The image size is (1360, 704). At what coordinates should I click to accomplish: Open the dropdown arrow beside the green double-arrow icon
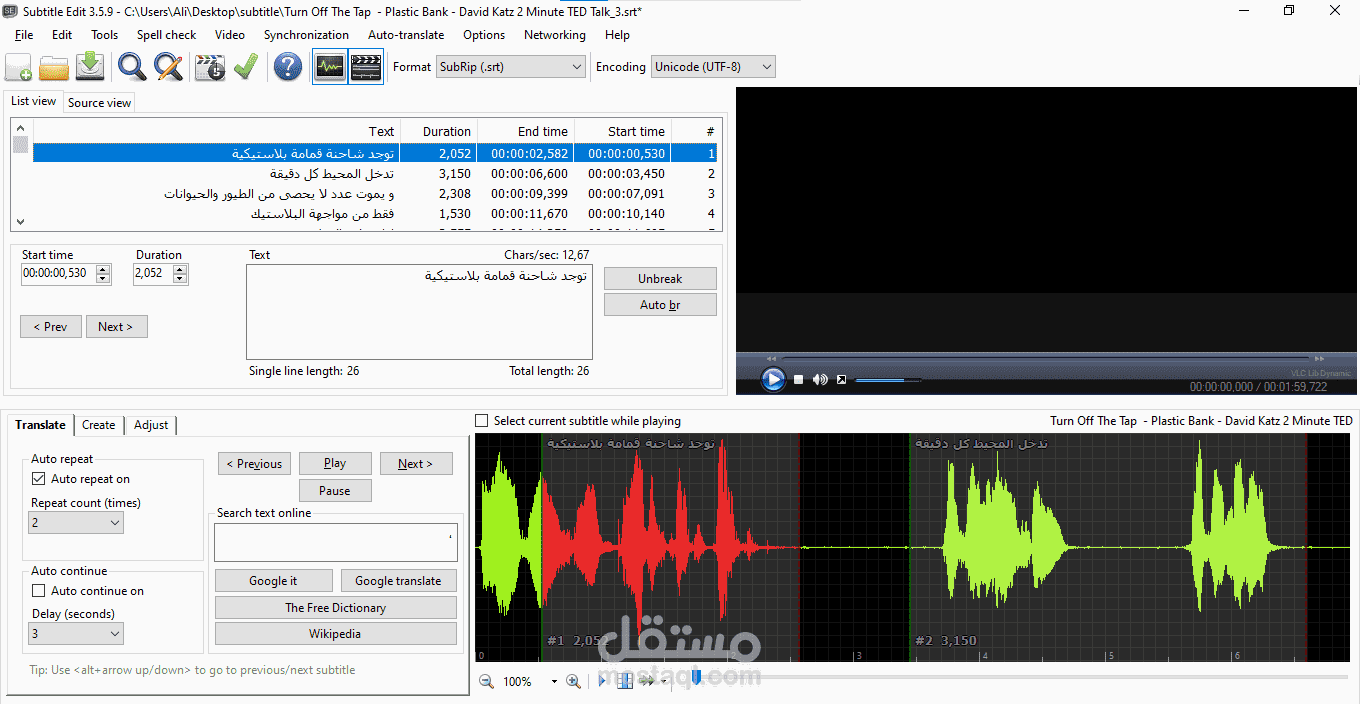tap(664, 682)
